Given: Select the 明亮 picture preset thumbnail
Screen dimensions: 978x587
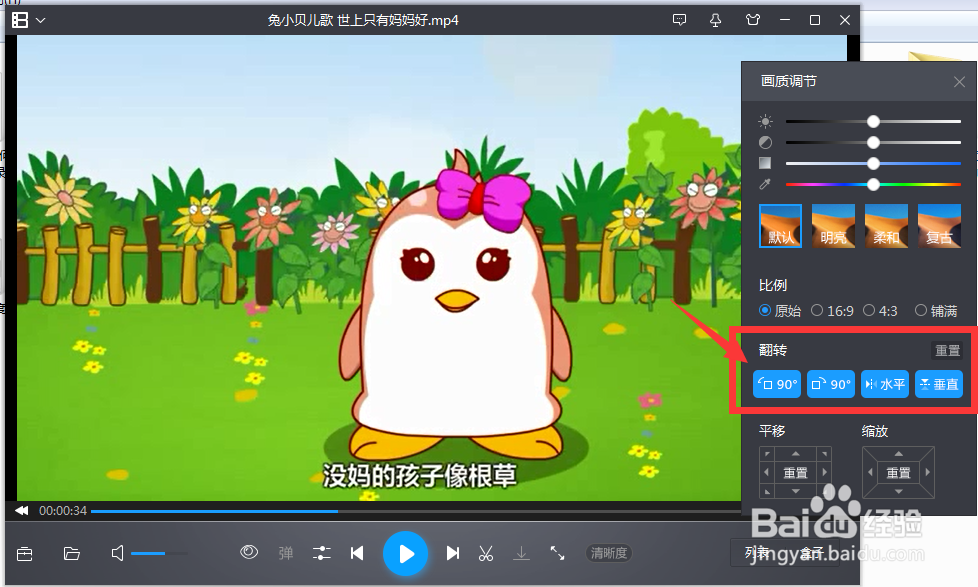Looking at the screenshot, I should click(833, 226).
